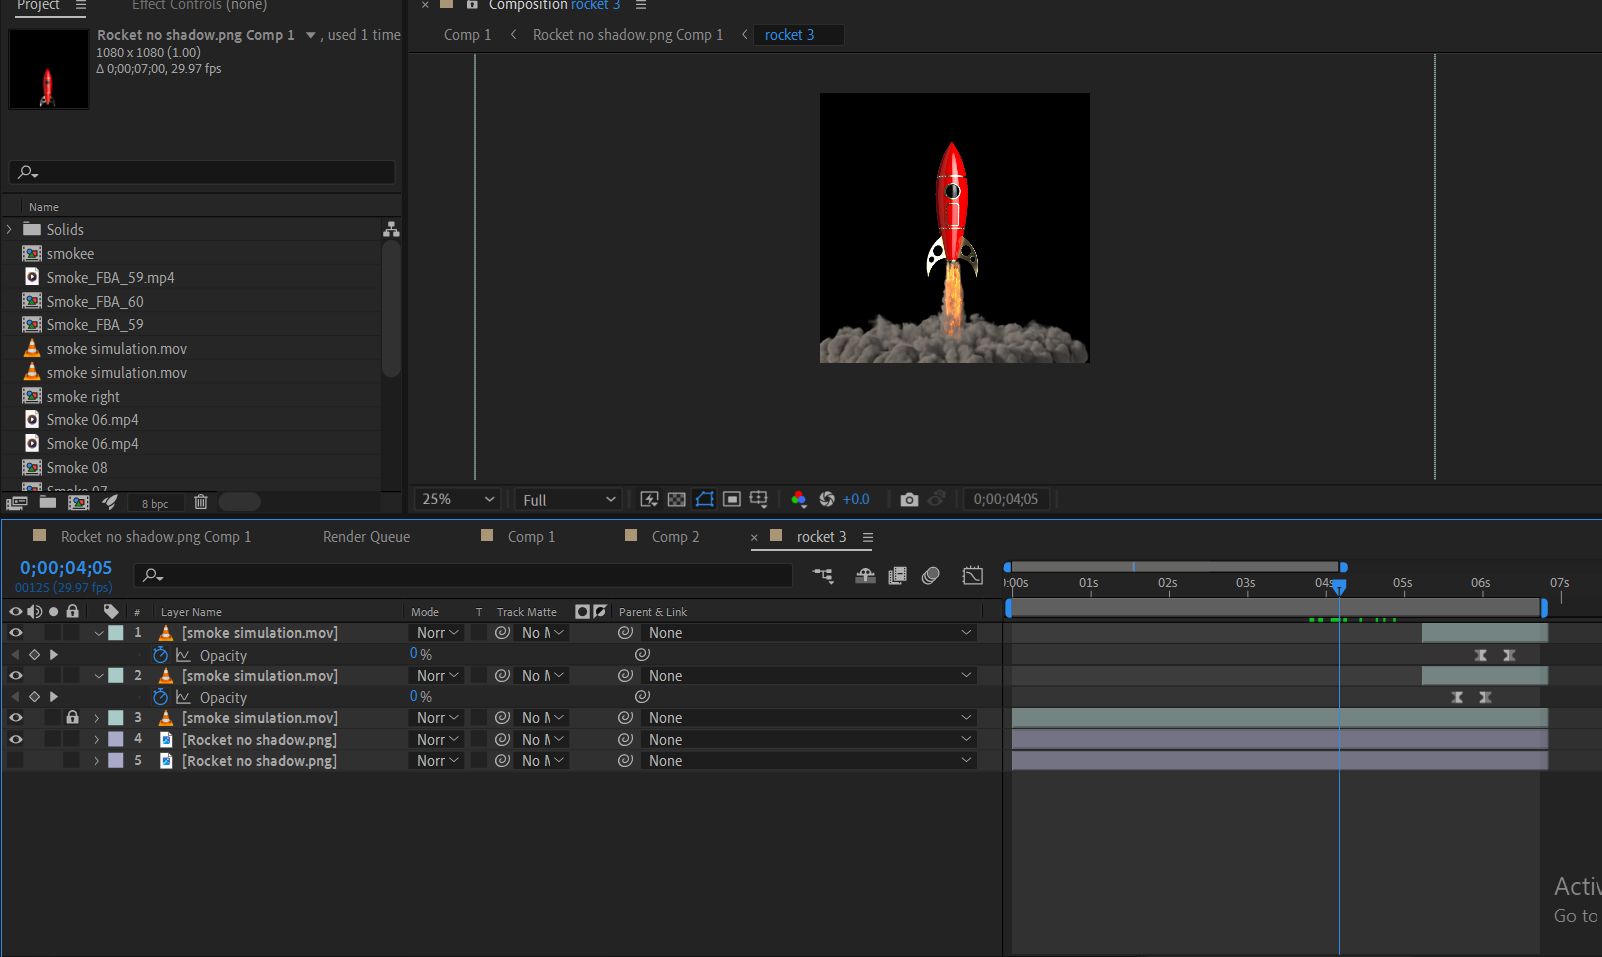Screen dimensions: 1602x957
Task: Click the reset exposure icon
Action: (827, 499)
